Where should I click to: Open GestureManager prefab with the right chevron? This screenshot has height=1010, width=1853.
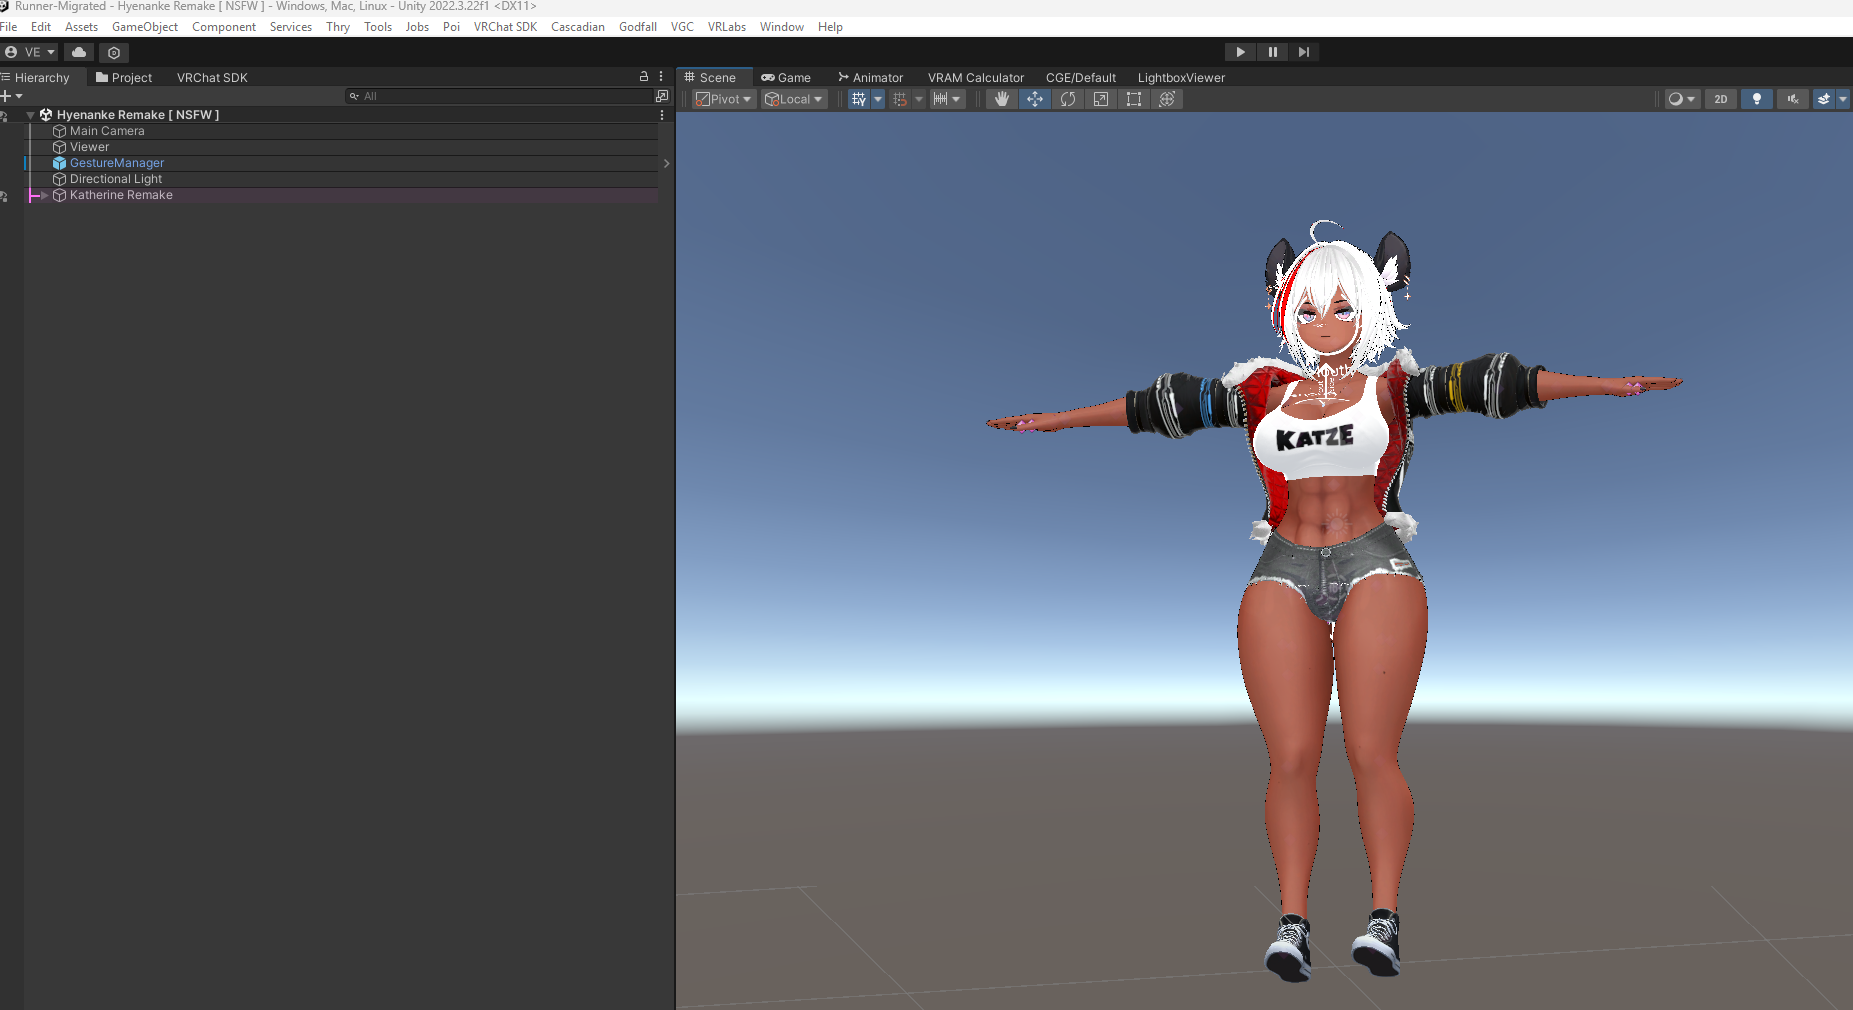click(x=666, y=163)
